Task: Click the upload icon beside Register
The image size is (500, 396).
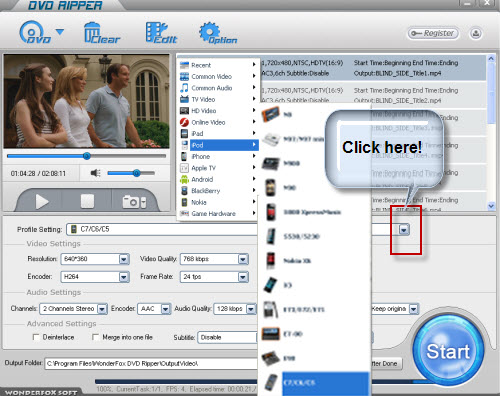Action: (x=476, y=33)
